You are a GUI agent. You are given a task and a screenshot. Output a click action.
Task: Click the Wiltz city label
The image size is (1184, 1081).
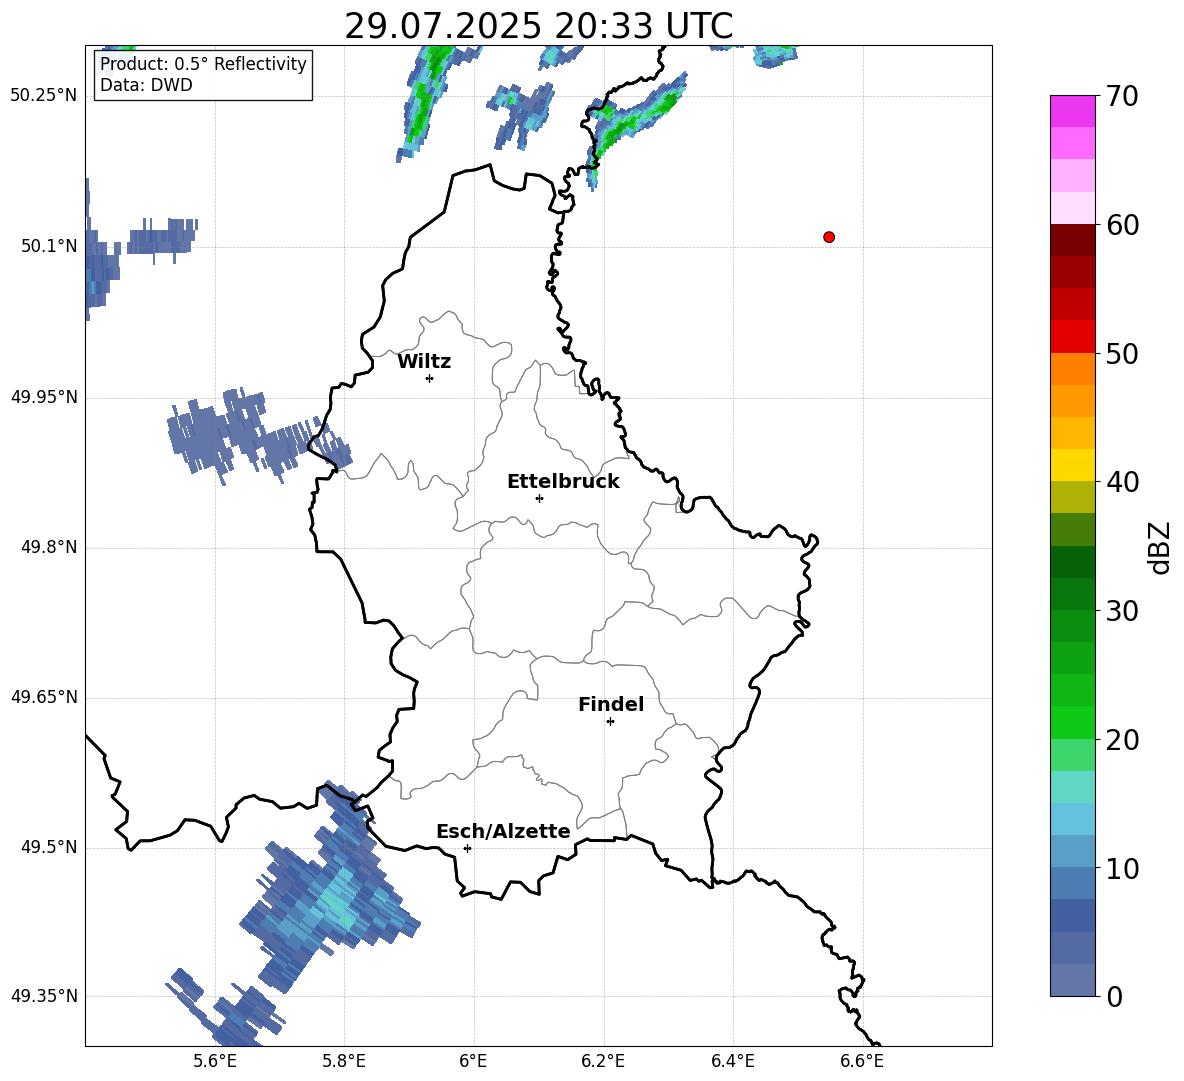tap(424, 362)
